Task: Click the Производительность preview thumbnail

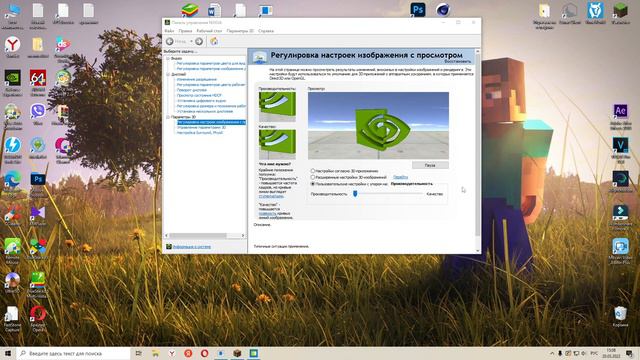Action: pos(277,106)
